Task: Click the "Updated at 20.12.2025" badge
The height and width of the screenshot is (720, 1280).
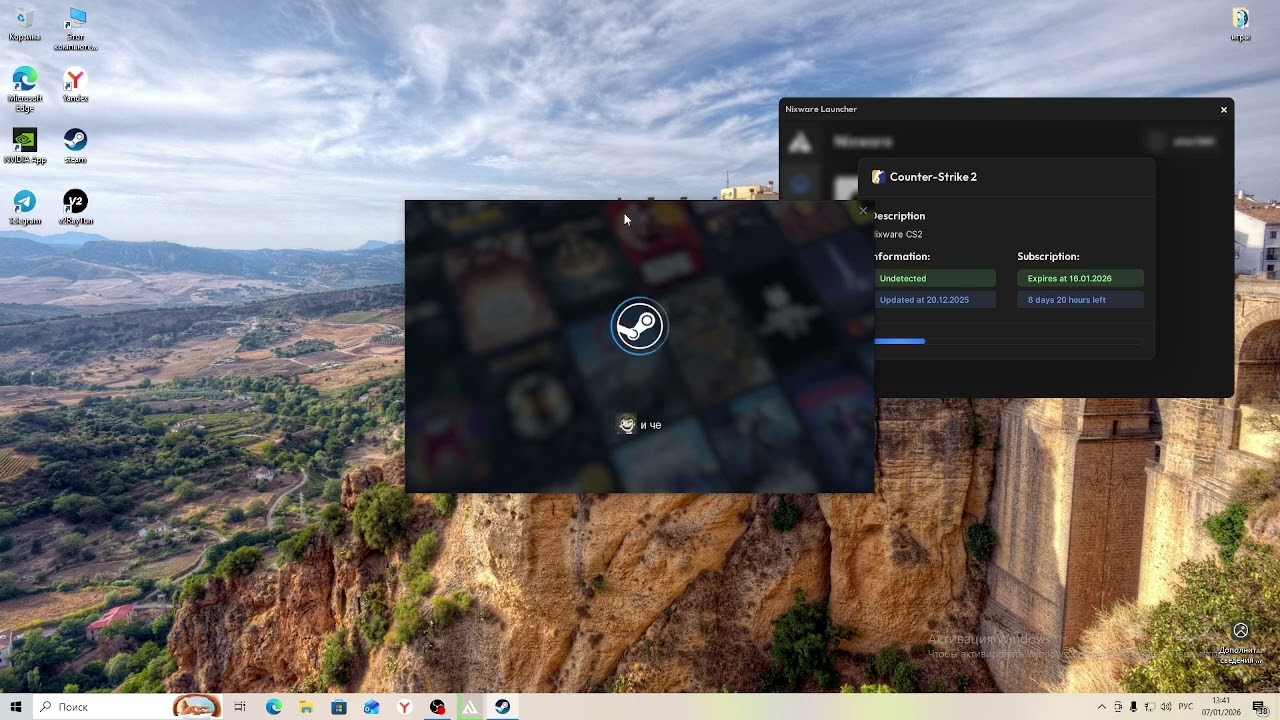Action: 934,300
